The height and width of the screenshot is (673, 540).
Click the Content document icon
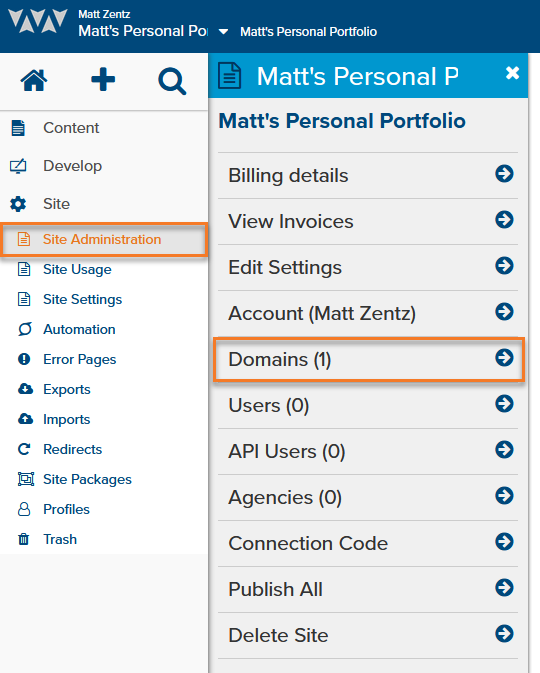[18, 128]
